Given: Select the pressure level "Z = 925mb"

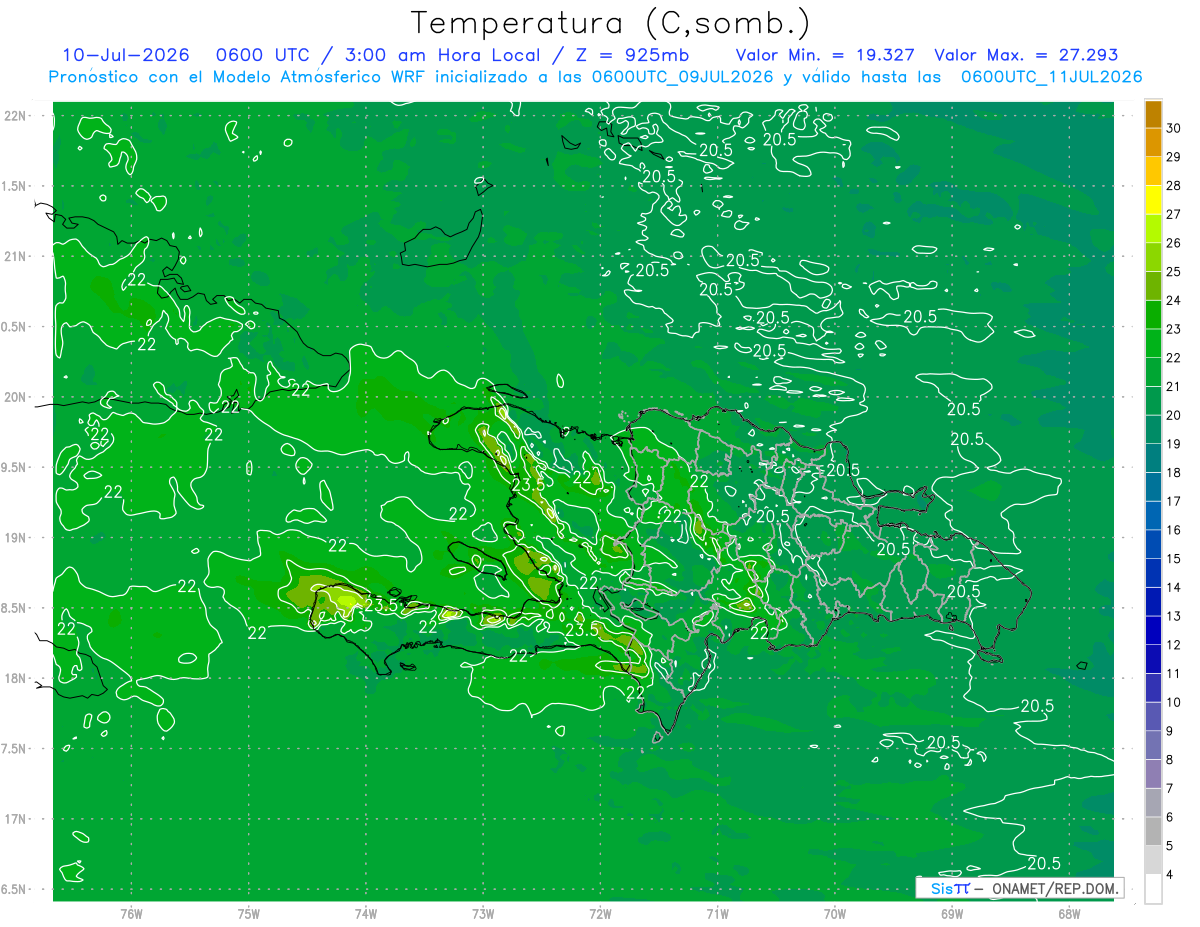Looking at the screenshot, I should coord(632,55).
